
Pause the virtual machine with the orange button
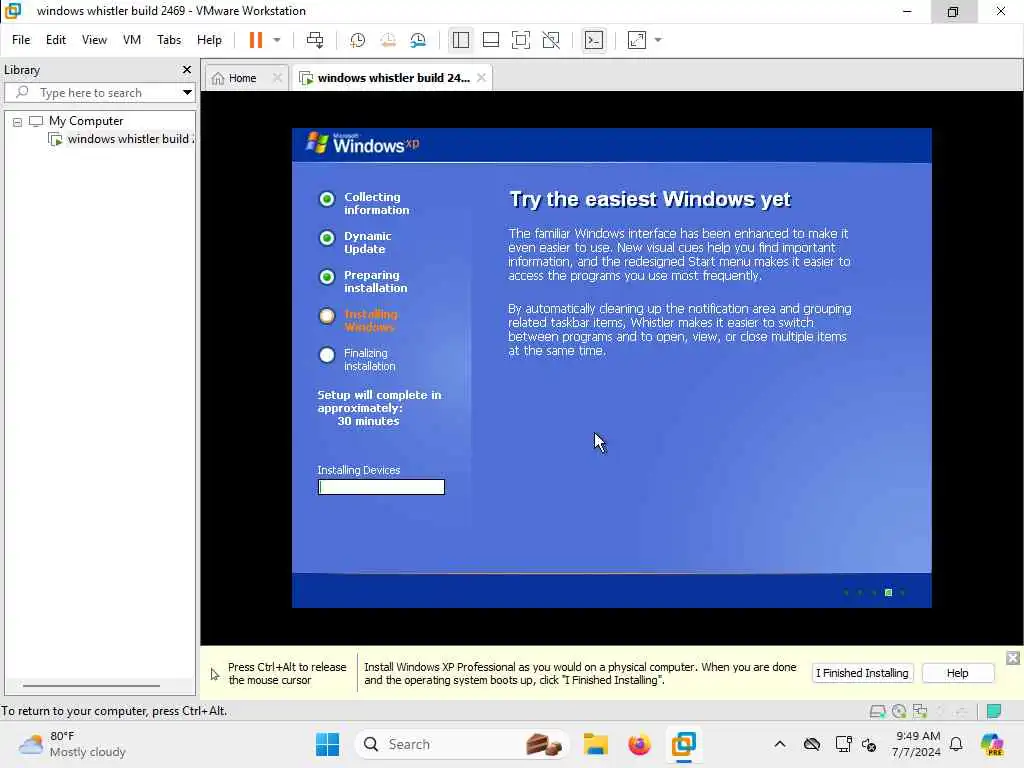point(255,40)
